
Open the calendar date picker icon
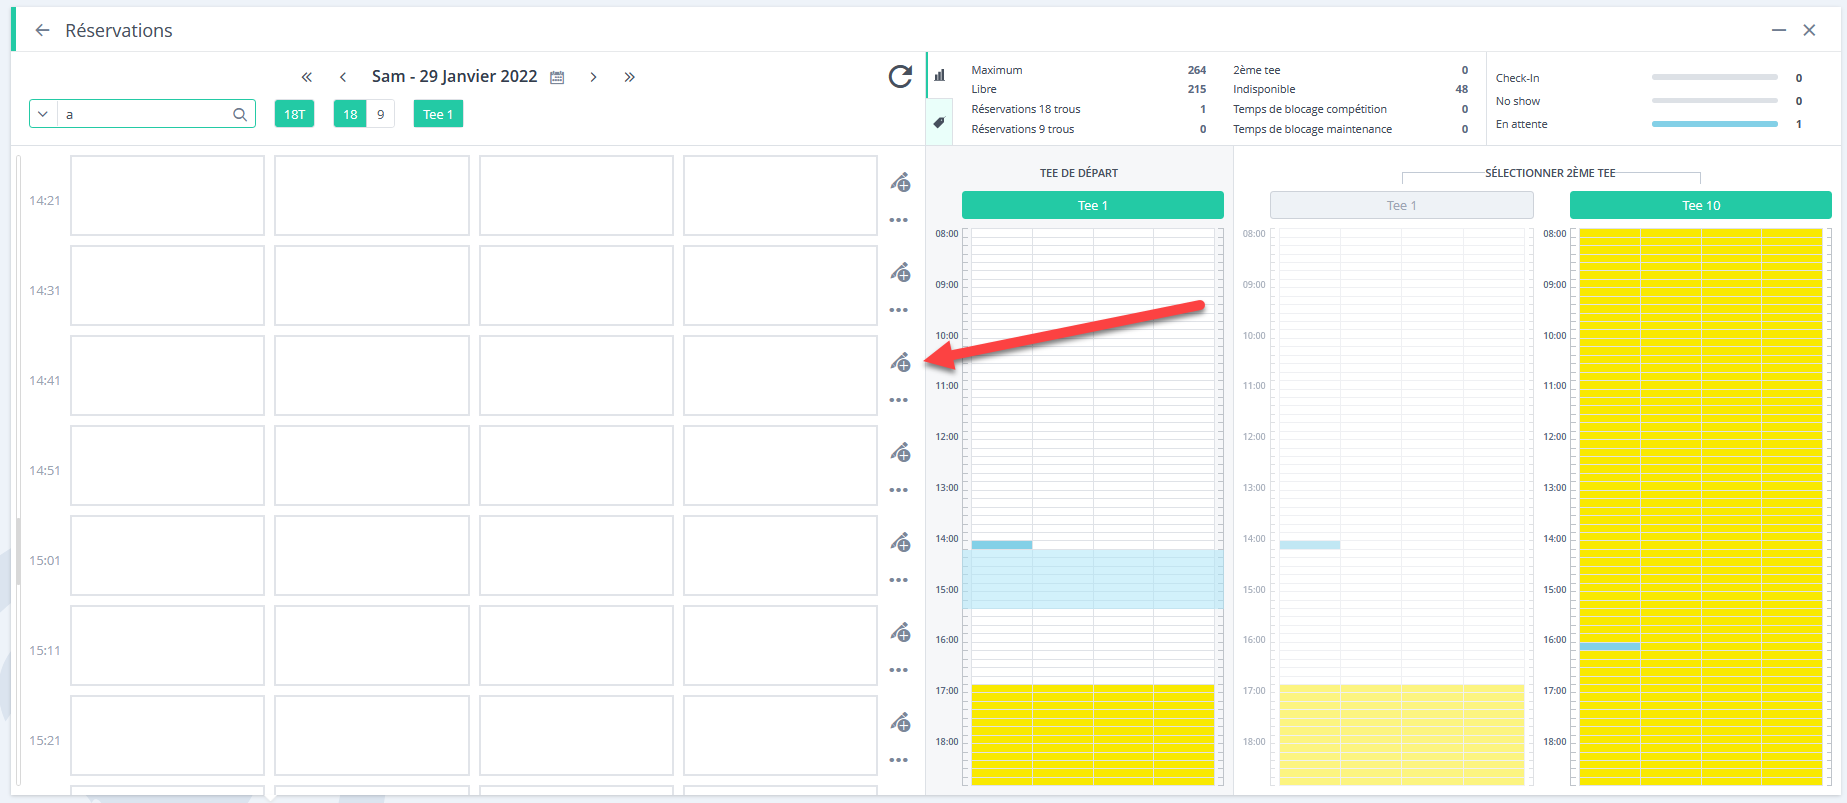pos(558,77)
